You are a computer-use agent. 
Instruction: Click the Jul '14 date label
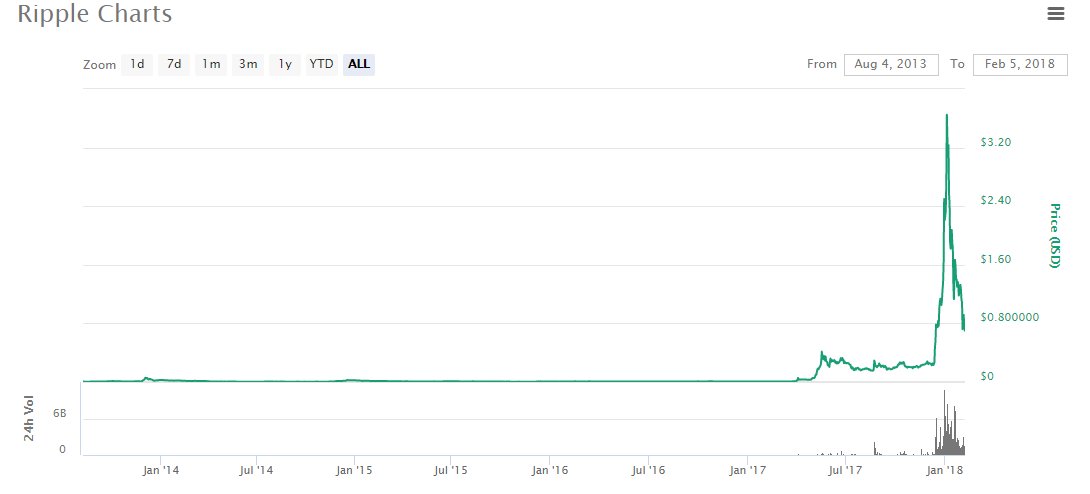257,470
